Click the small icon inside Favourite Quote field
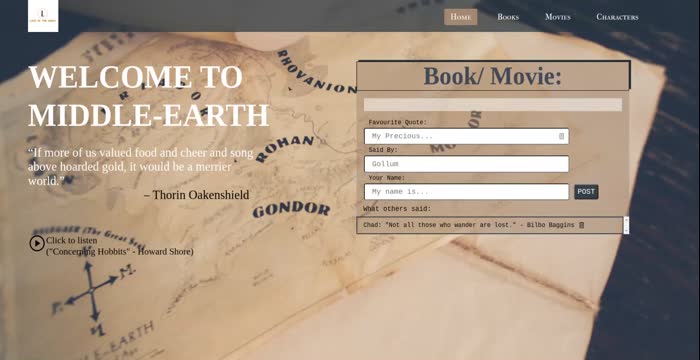Screen dimensions: 700x360 click(x=562, y=136)
